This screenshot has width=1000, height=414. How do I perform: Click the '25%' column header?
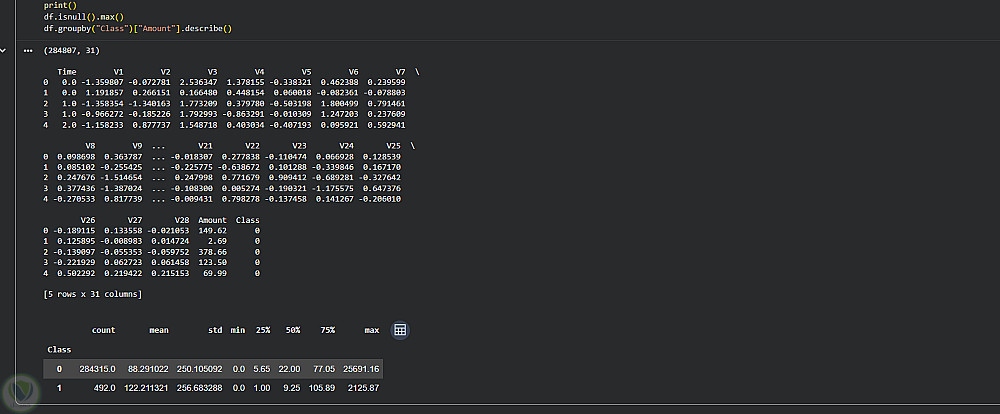point(263,330)
